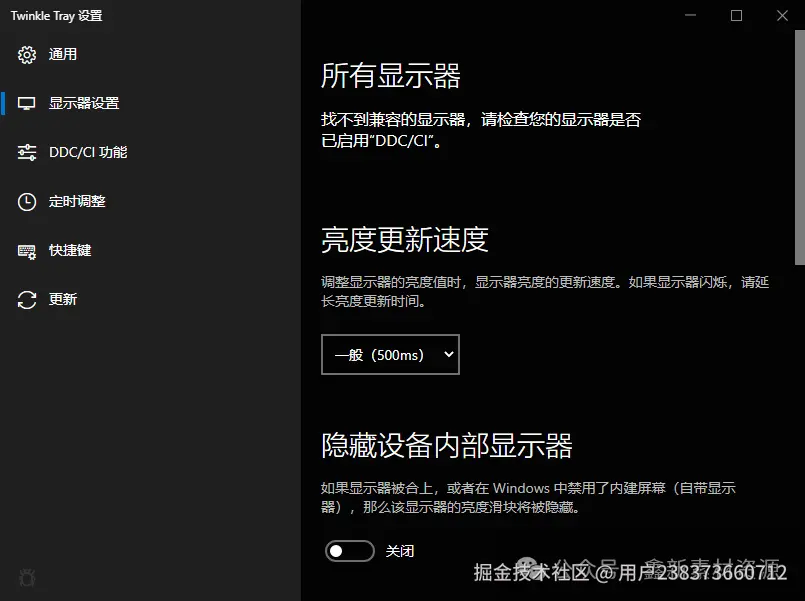Click the monitor icon beside 显示器设置

coord(27,104)
